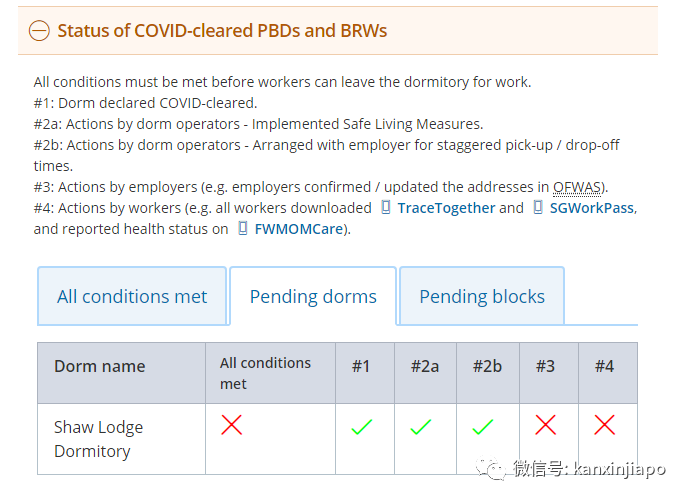Open the Pending blocks tab
This screenshot has width=687, height=500.
[482, 296]
